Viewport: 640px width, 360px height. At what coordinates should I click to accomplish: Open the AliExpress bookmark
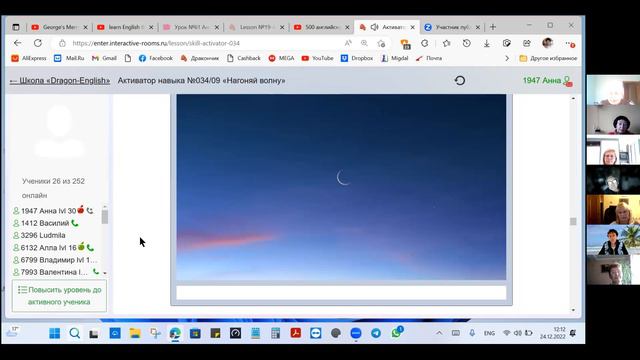coord(29,58)
